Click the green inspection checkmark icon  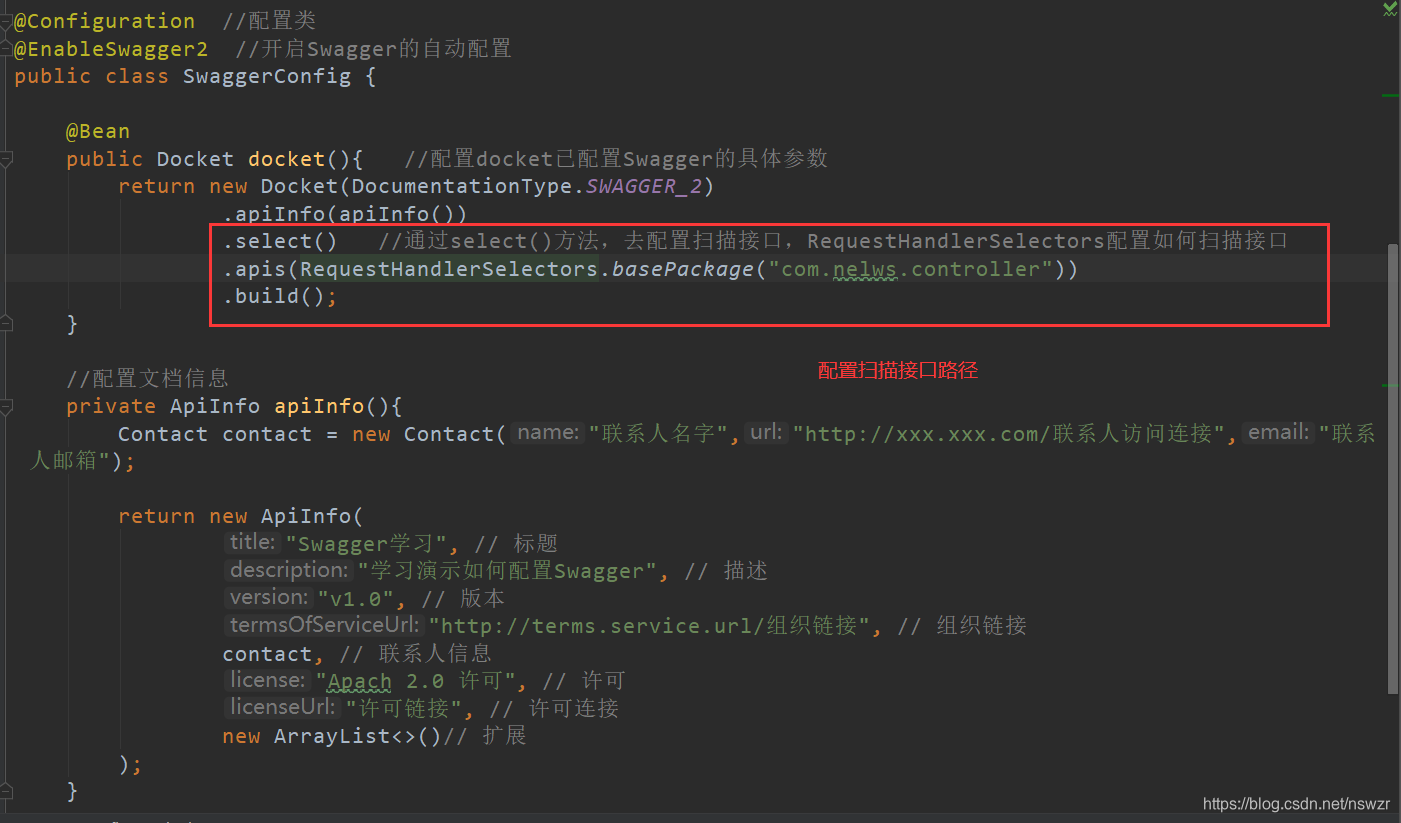tap(1390, 9)
